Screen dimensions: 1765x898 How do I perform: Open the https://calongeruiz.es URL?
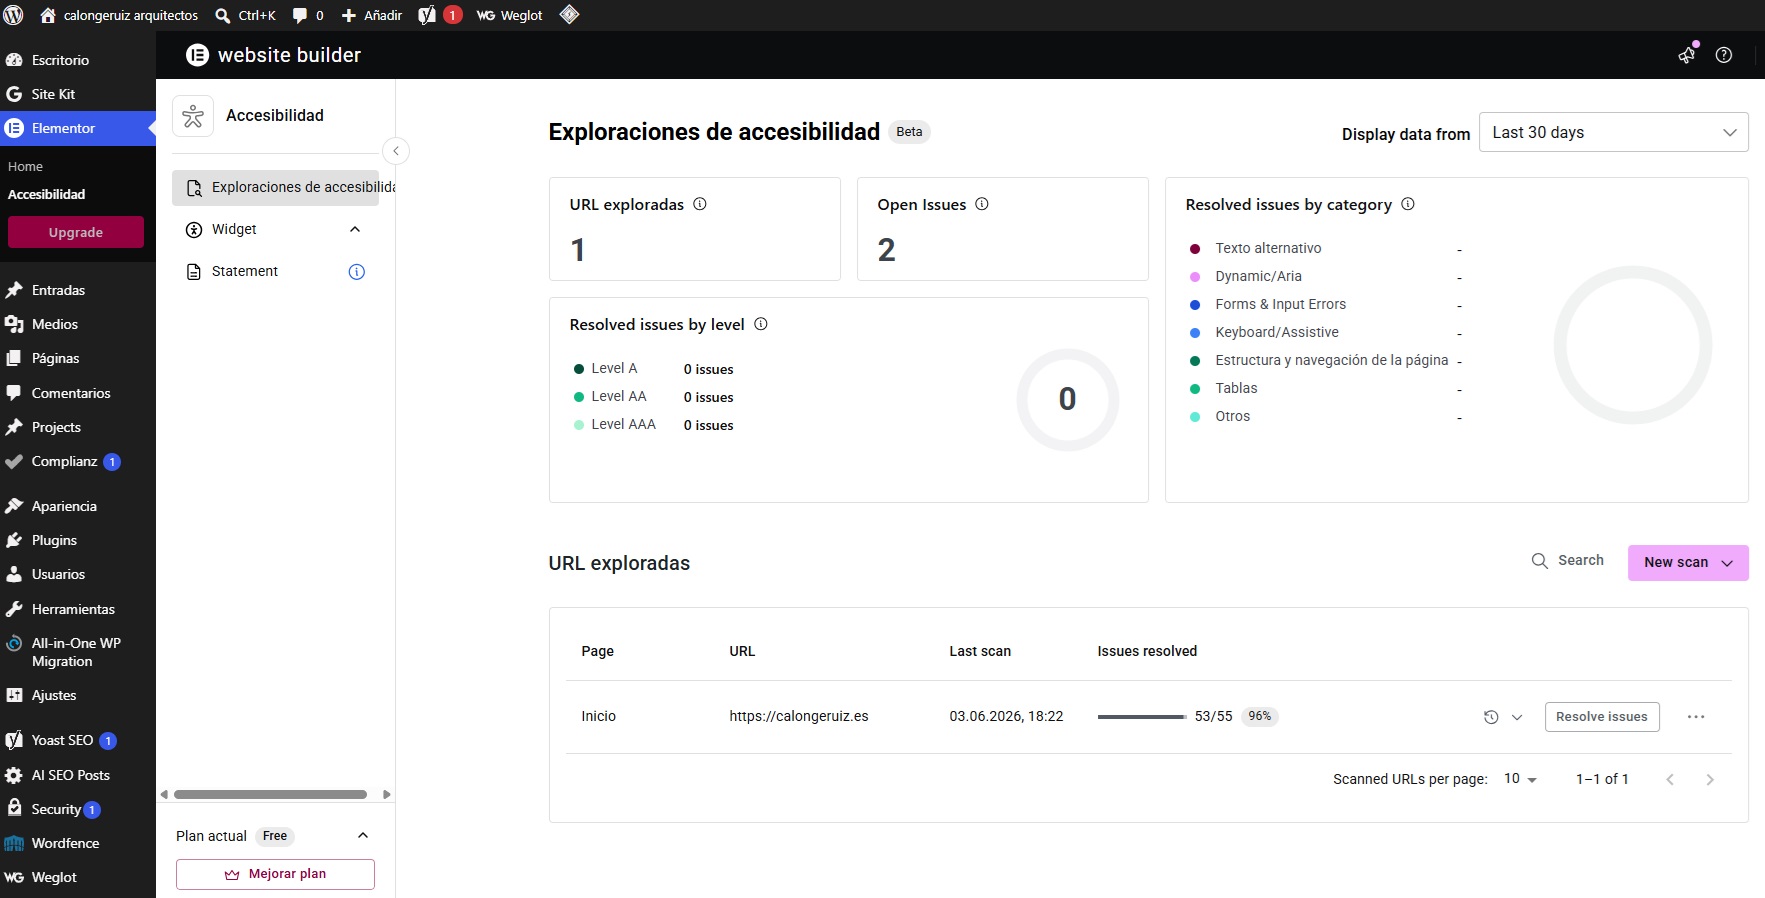coord(799,716)
